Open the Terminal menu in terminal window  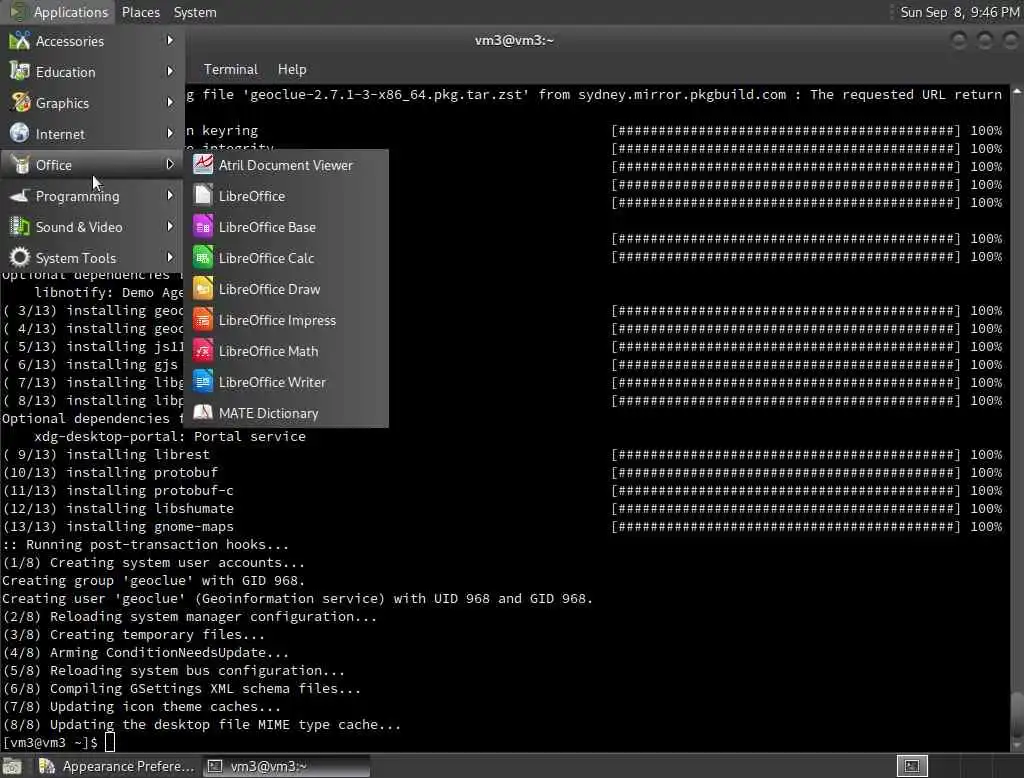pyautogui.click(x=231, y=69)
